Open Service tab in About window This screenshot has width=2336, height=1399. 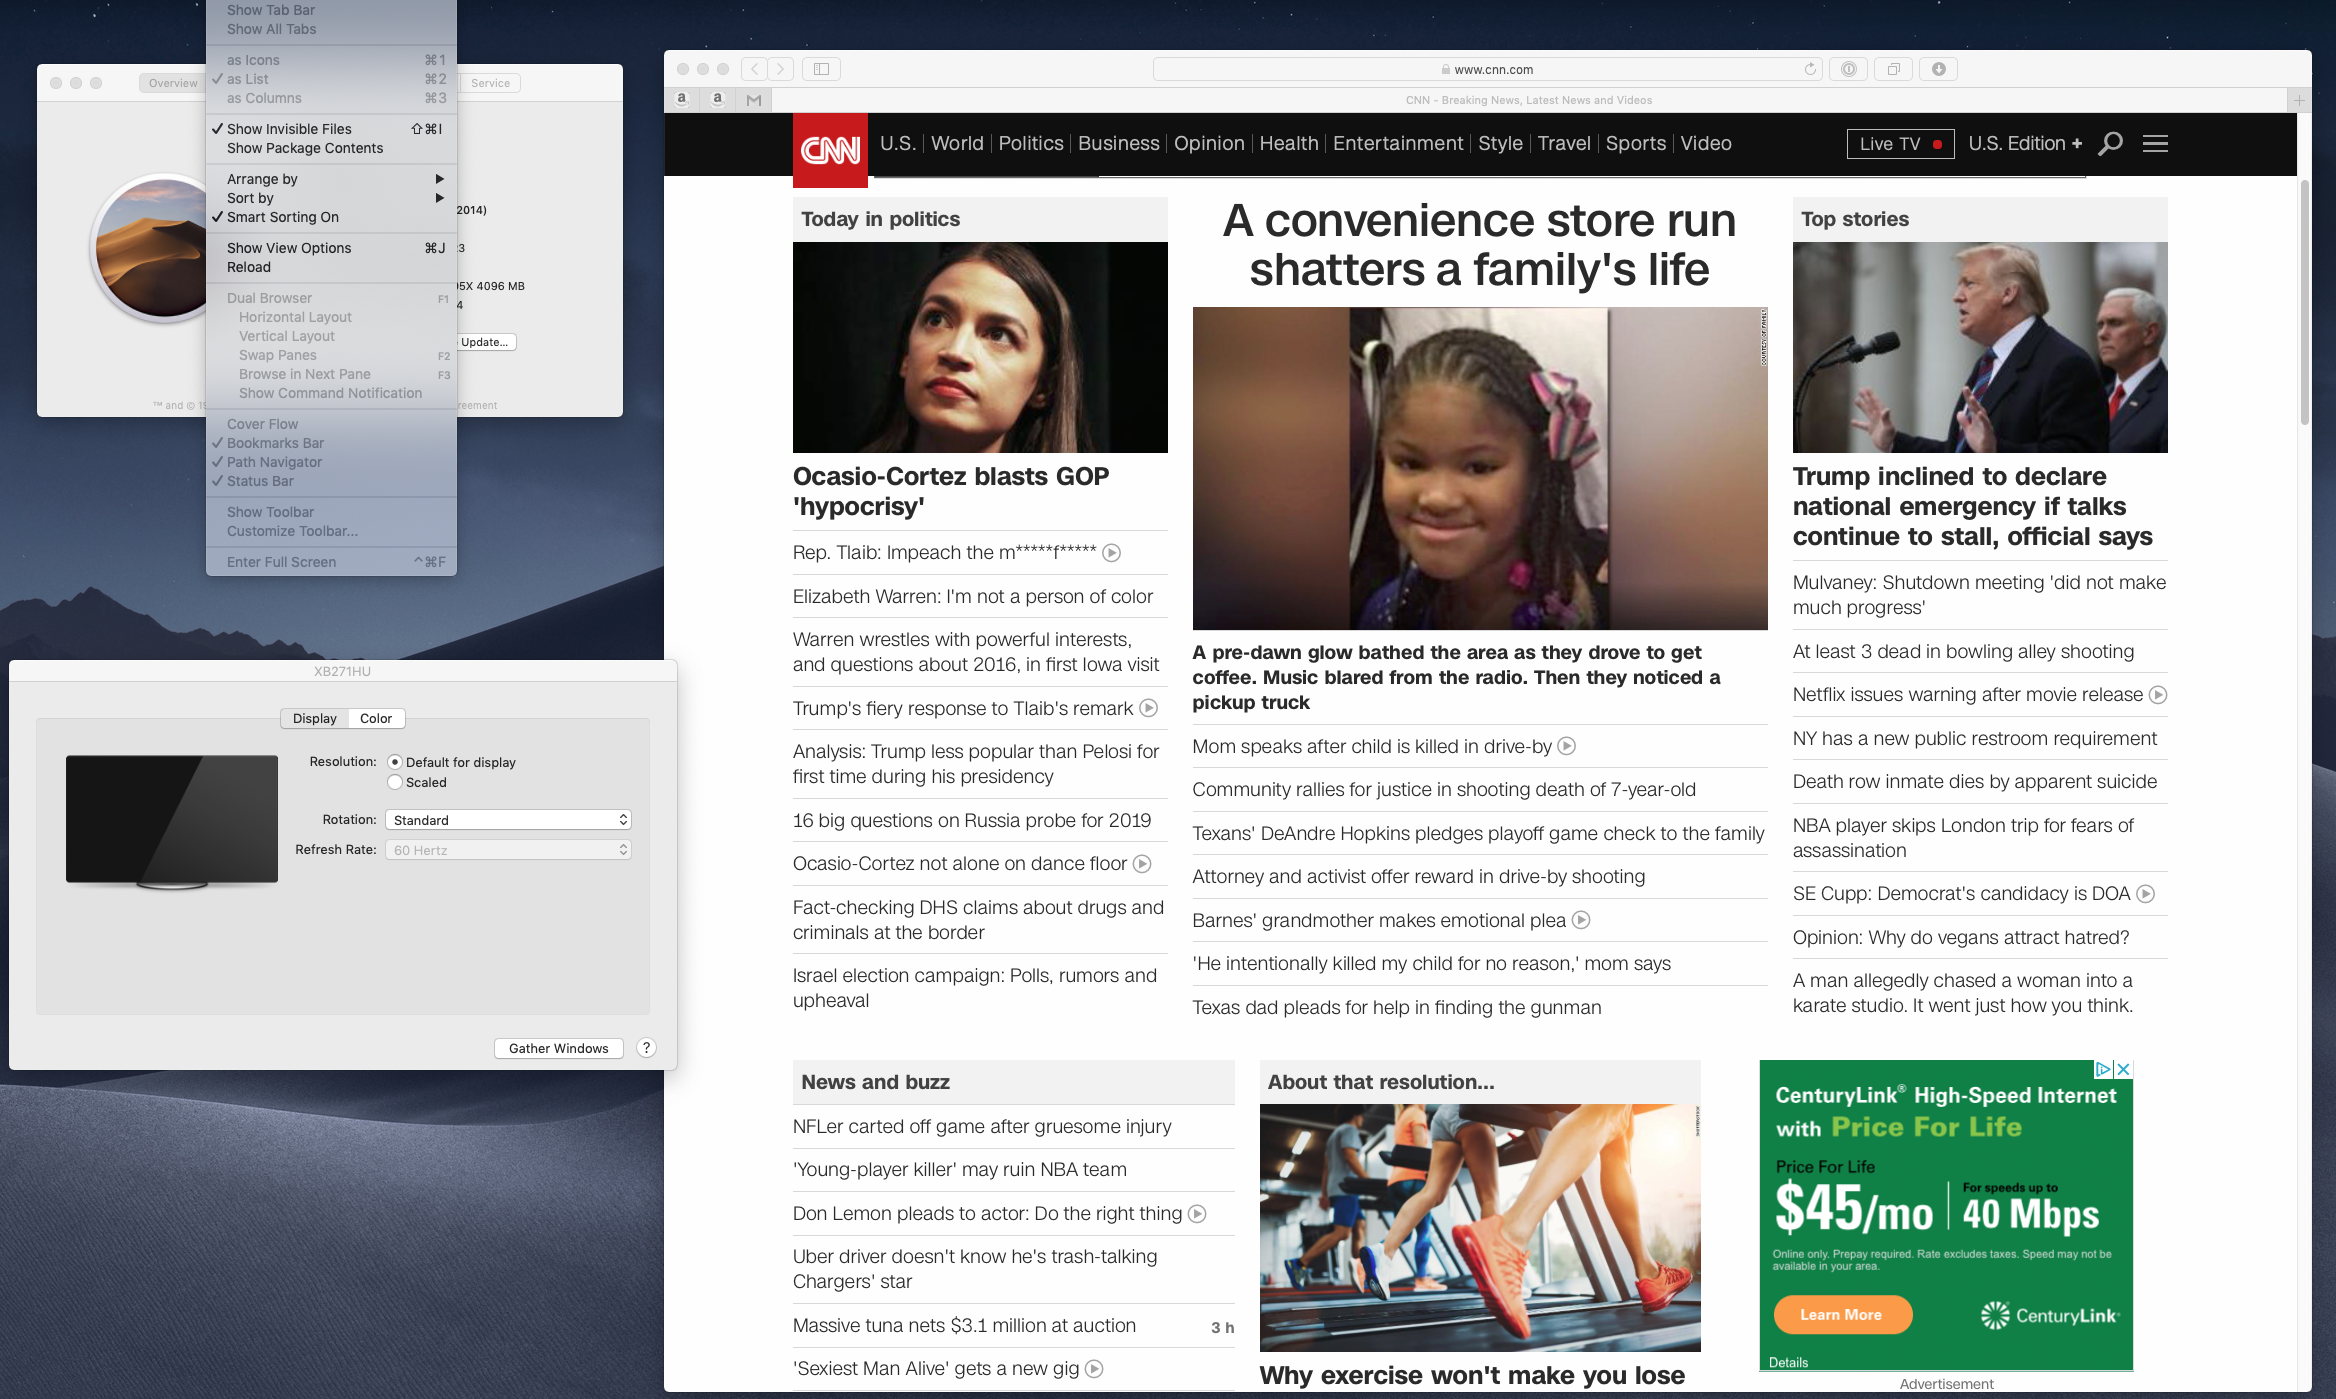click(x=490, y=83)
